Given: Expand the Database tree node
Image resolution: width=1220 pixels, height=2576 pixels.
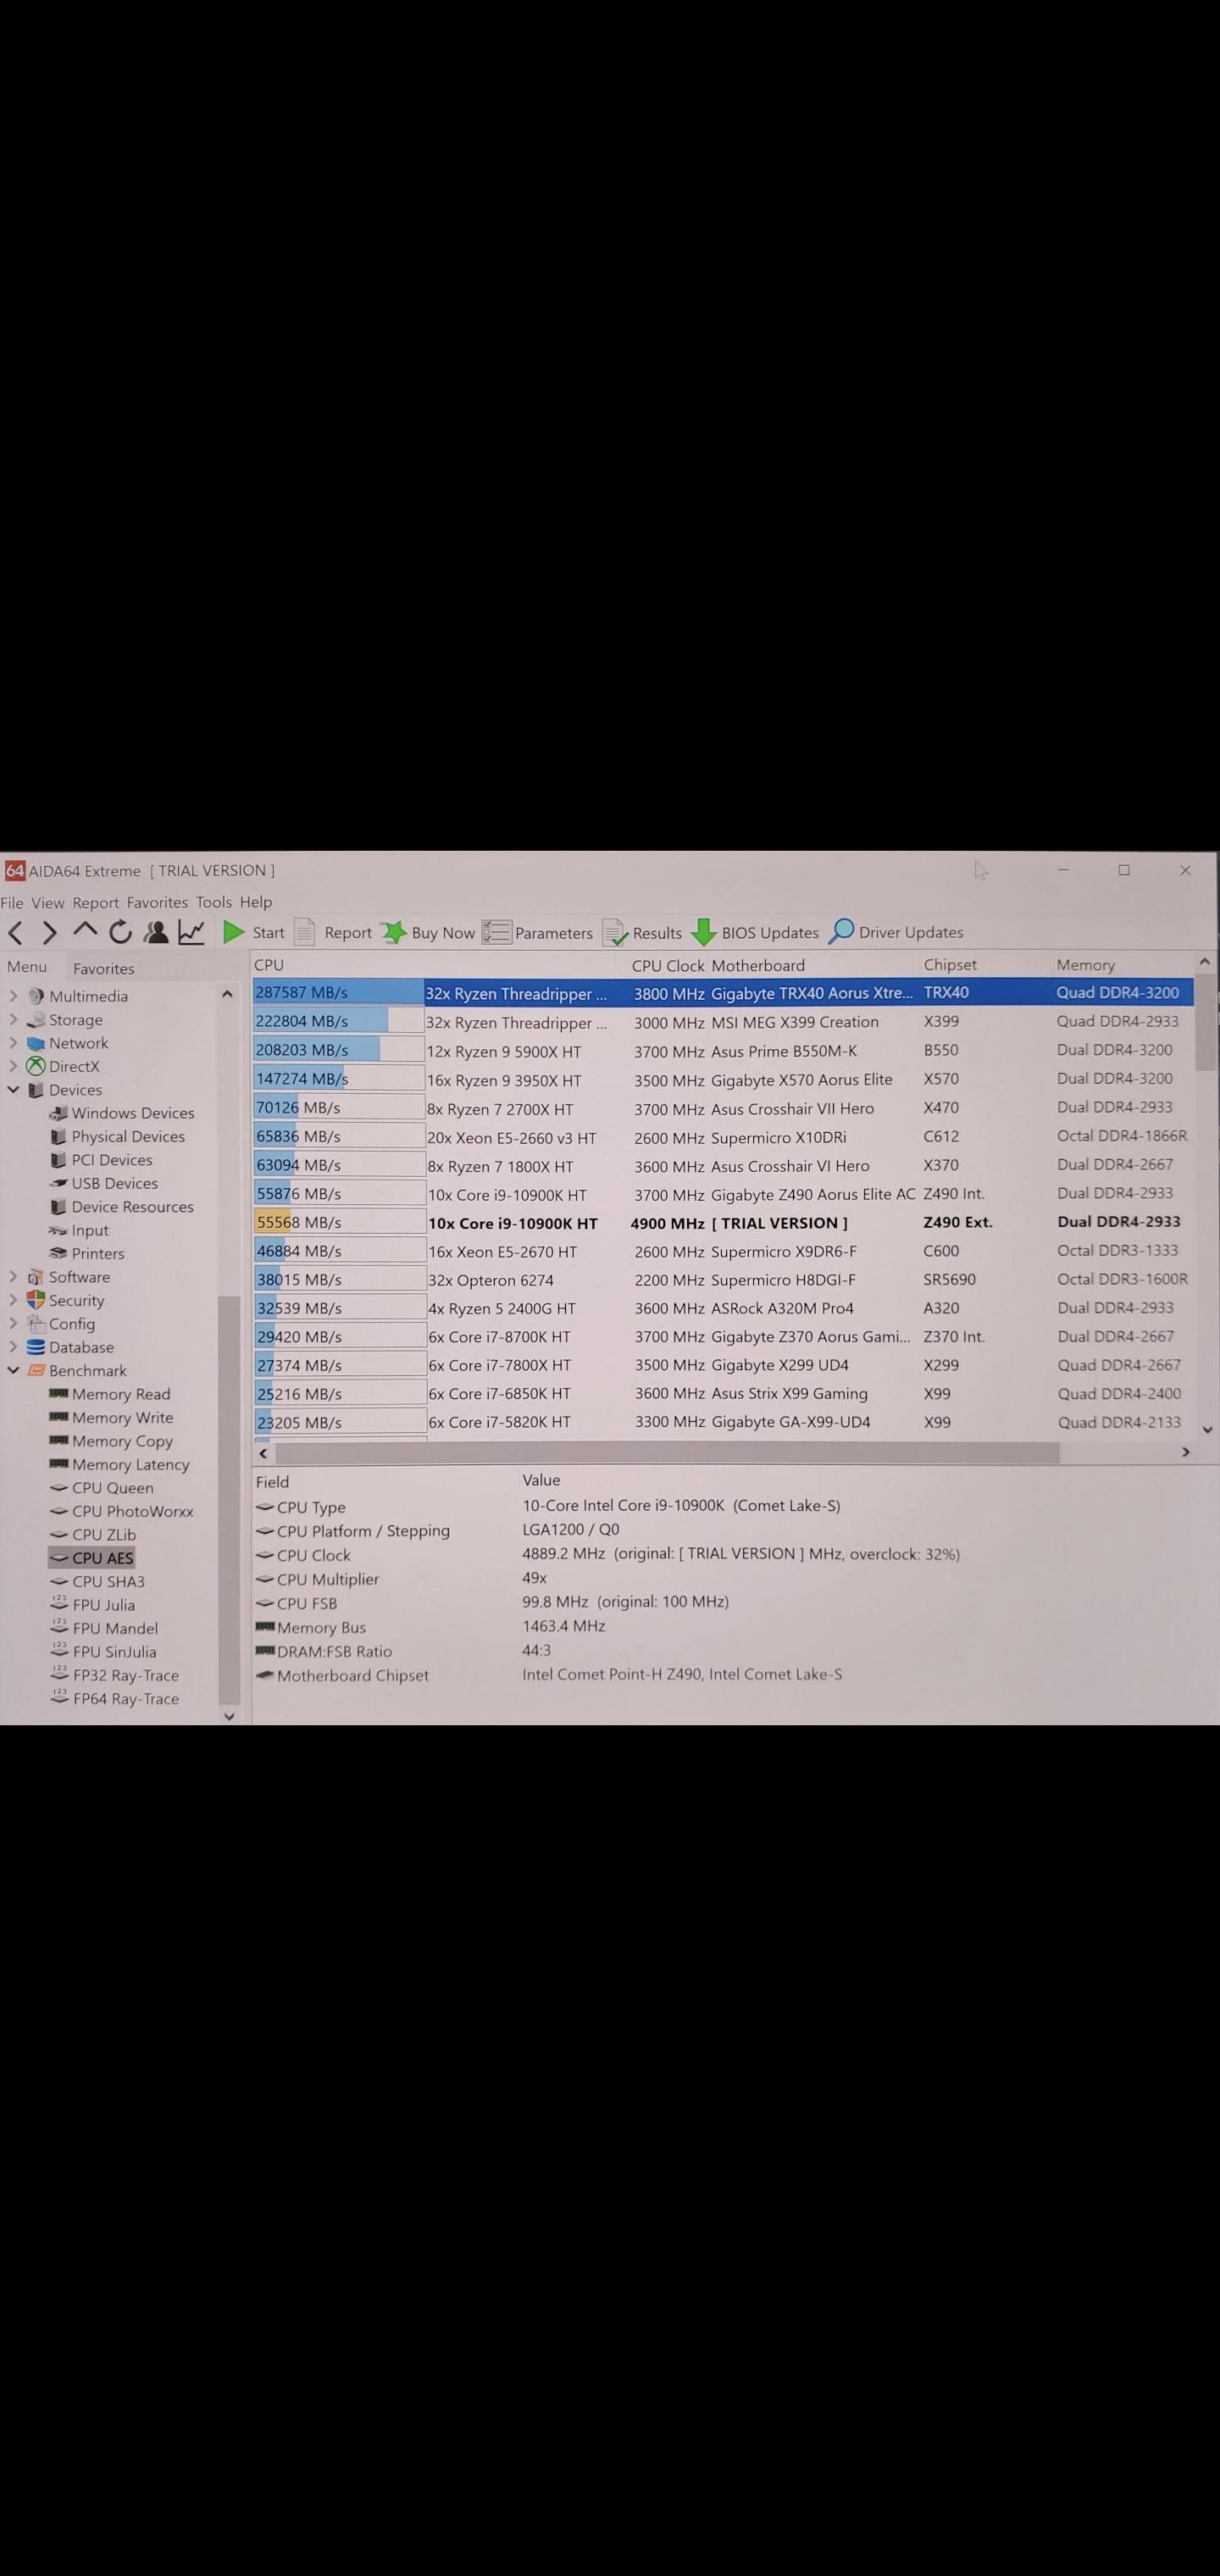Looking at the screenshot, I should click(13, 1347).
